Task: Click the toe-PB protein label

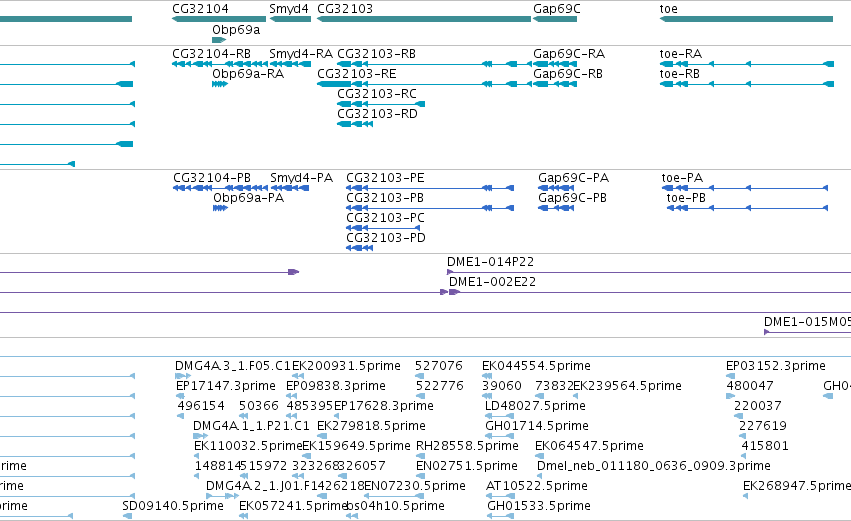Action: (686, 198)
